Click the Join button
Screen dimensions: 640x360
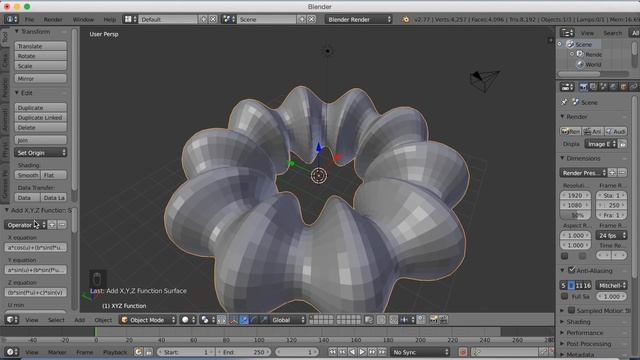pyautogui.click(x=40, y=140)
